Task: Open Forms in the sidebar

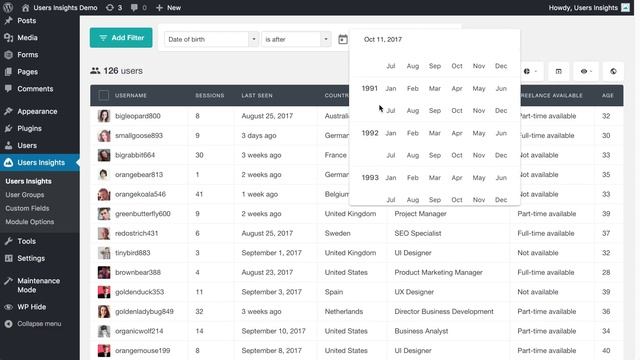Action: click(x=28, y=55)
